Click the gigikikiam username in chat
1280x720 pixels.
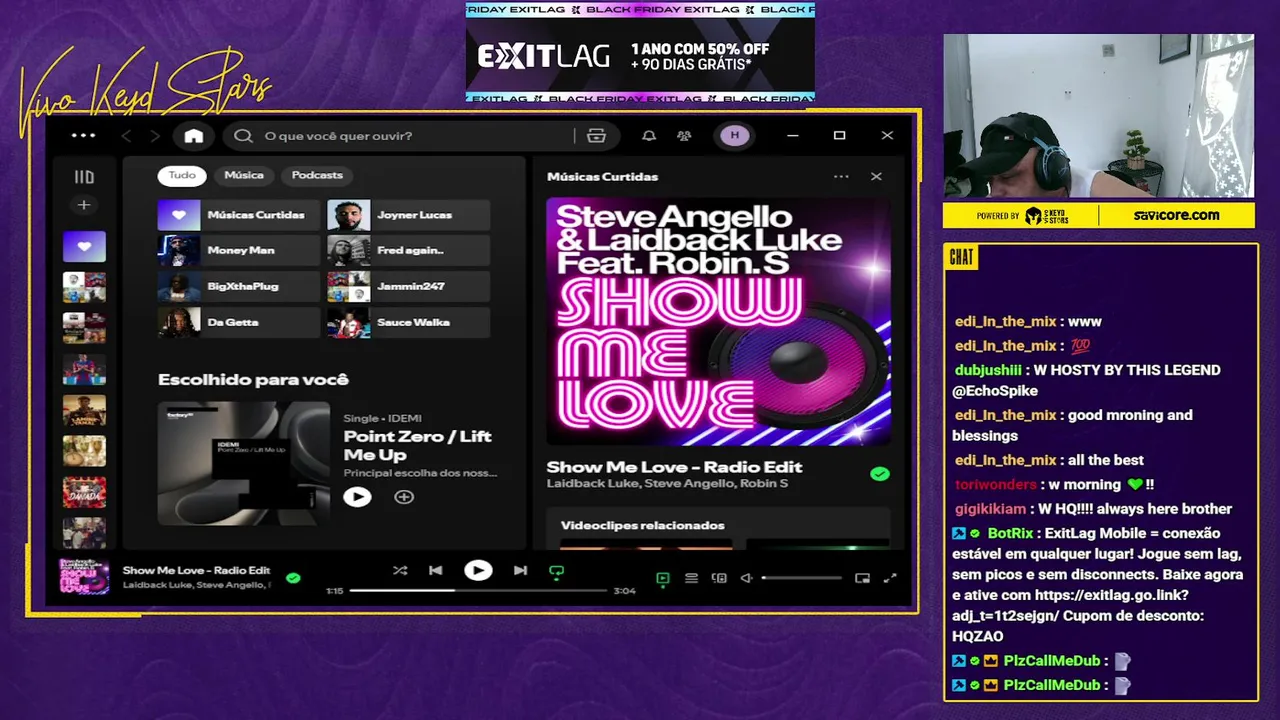click(993, 509)
